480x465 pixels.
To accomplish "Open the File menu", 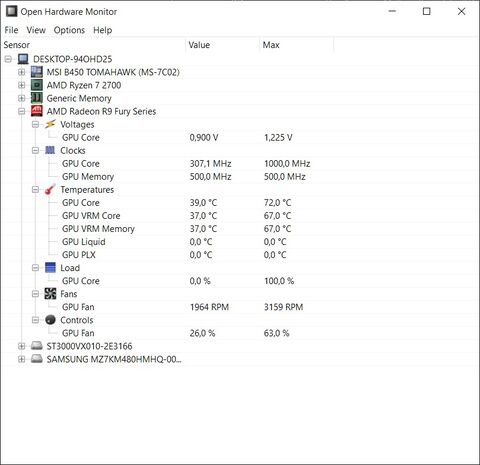I will click(x=11, y=30).
